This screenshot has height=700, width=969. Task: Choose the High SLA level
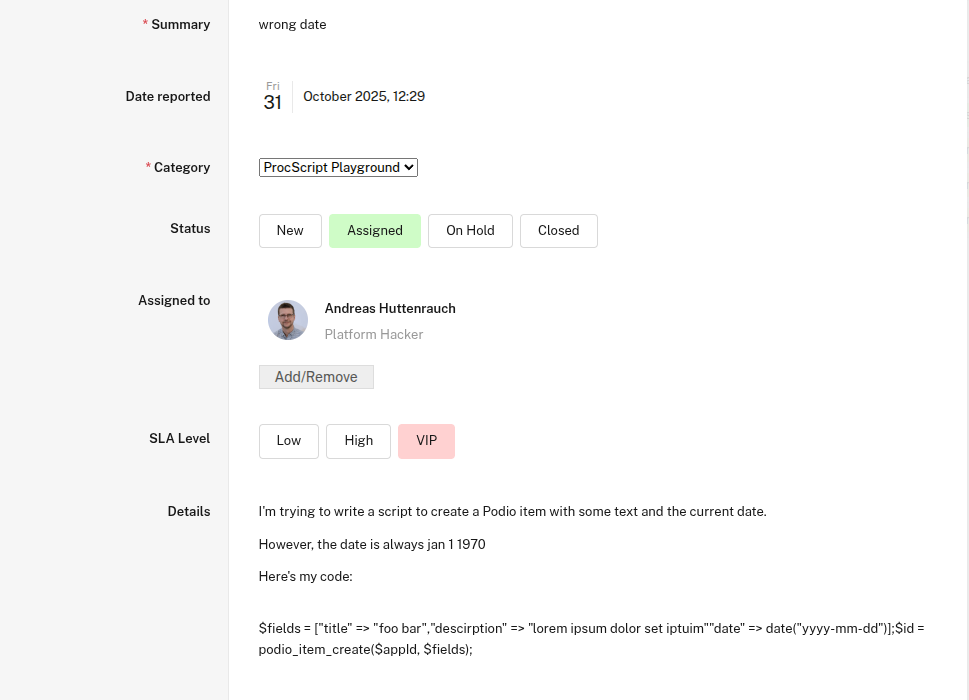(x=358, y=441)
